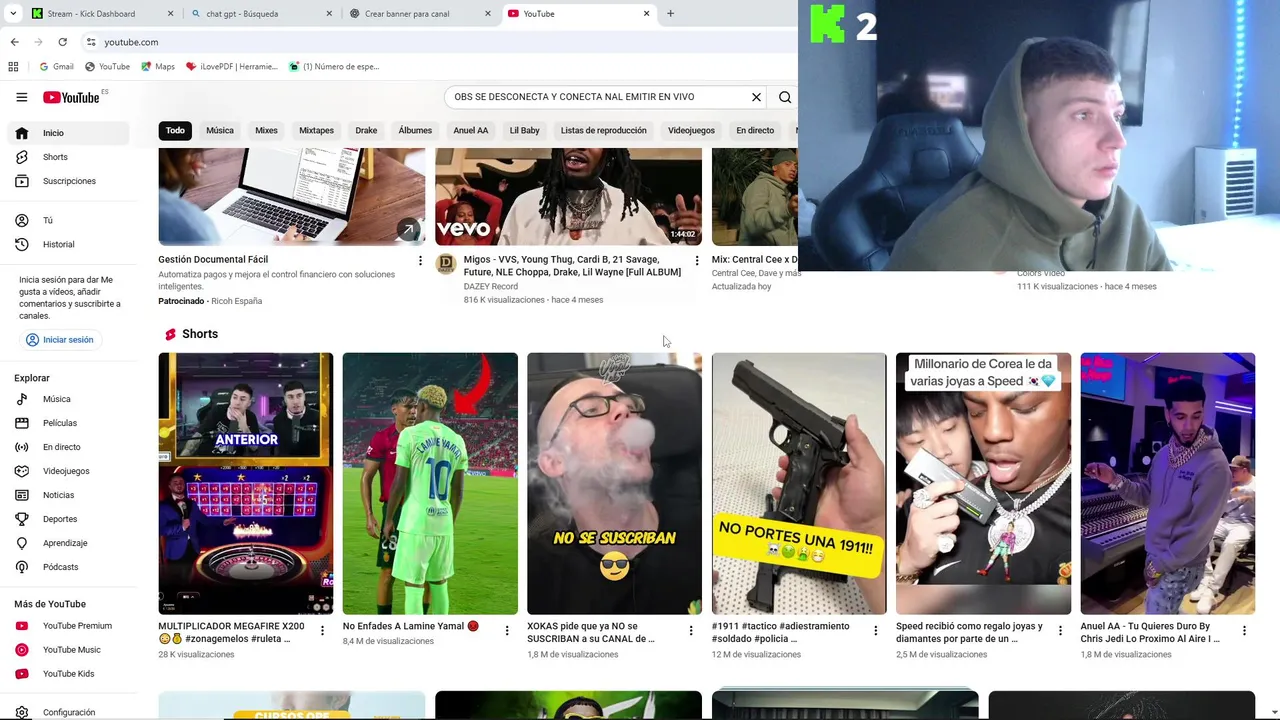1280x720 pixels.
Task: Select the Drake filter chip
Action: [366, 131]
